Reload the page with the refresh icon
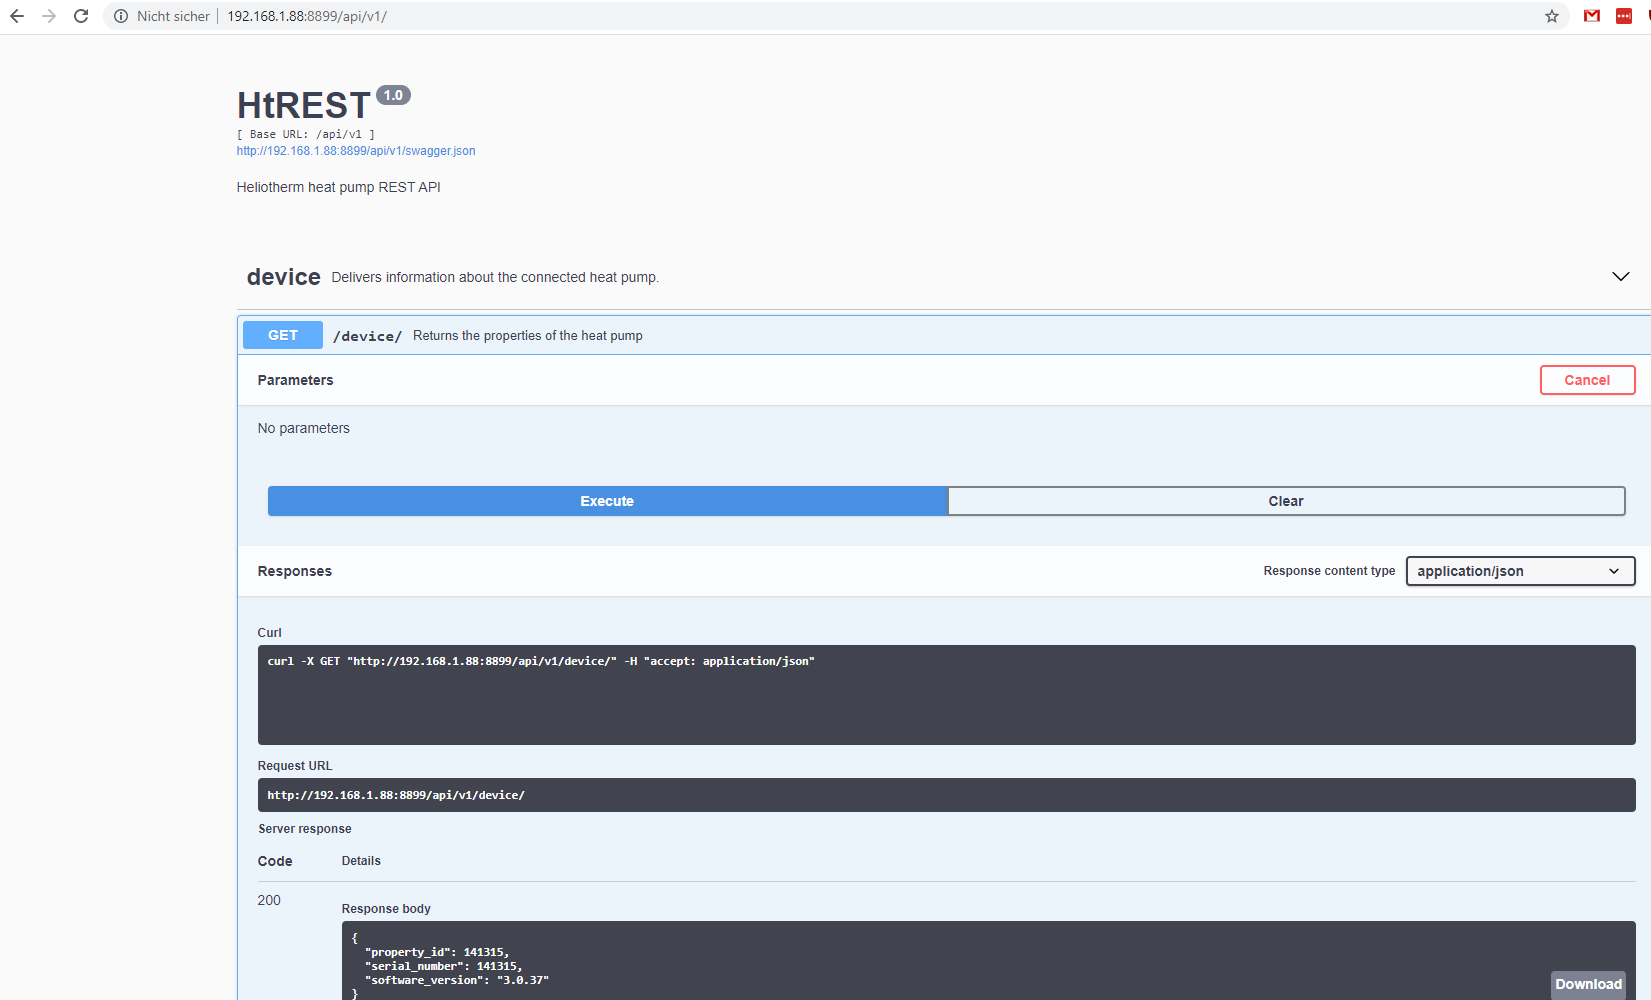 click(x=81, y=16)
